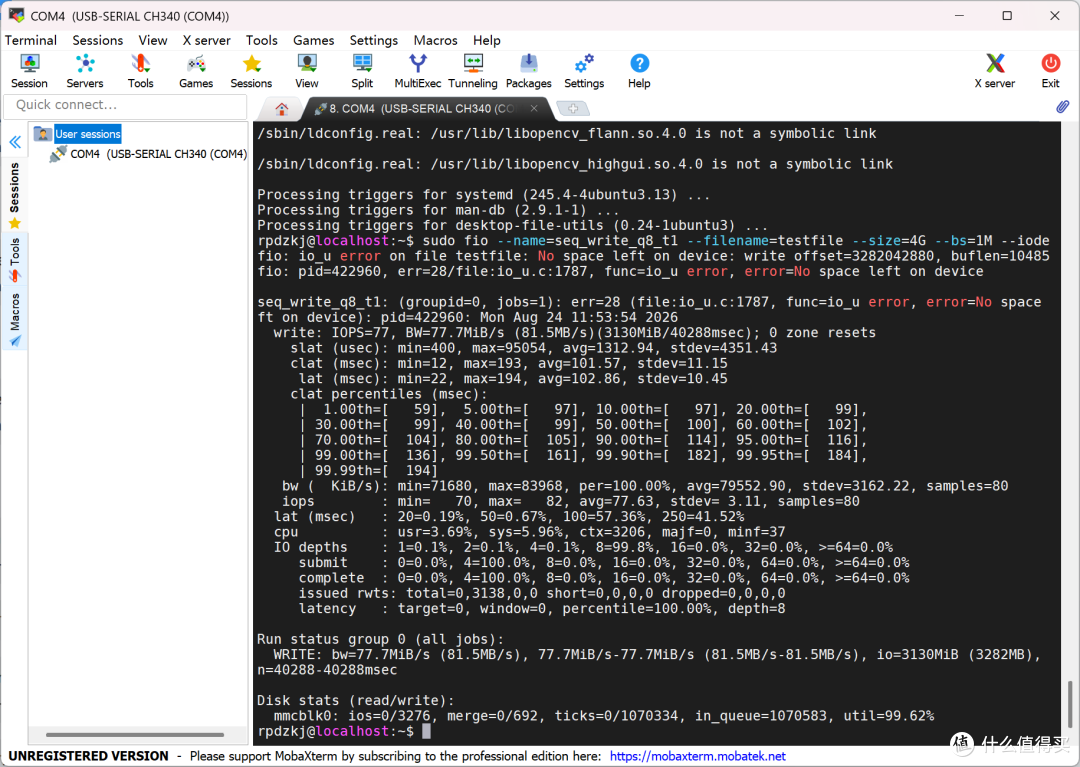
Task: Select the User sessions tree node
Action: 87,134
